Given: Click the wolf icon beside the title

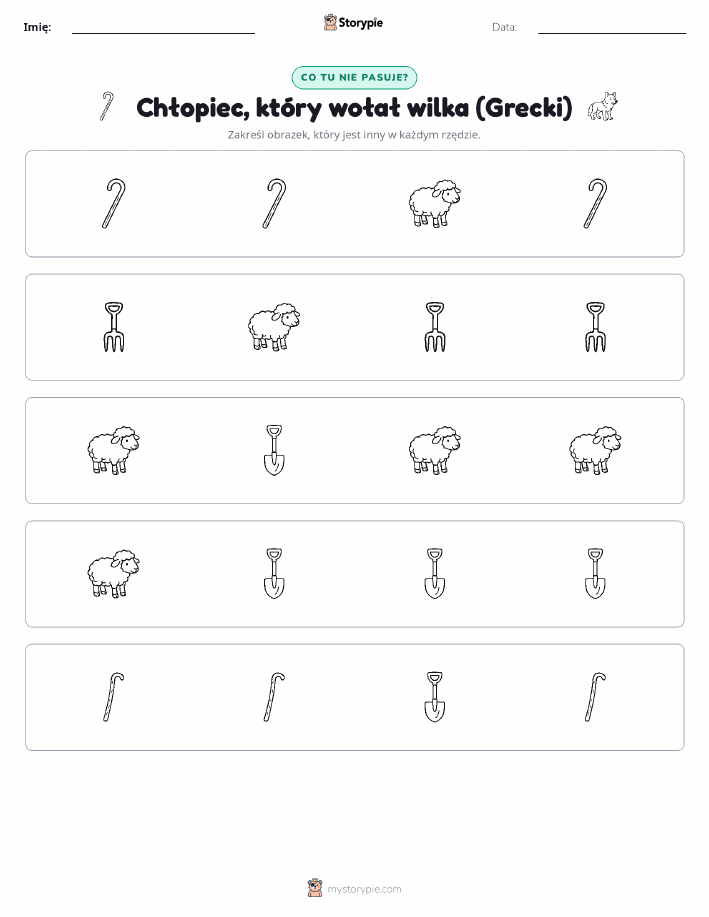Looking at the screenshot, I should point(603,106).
